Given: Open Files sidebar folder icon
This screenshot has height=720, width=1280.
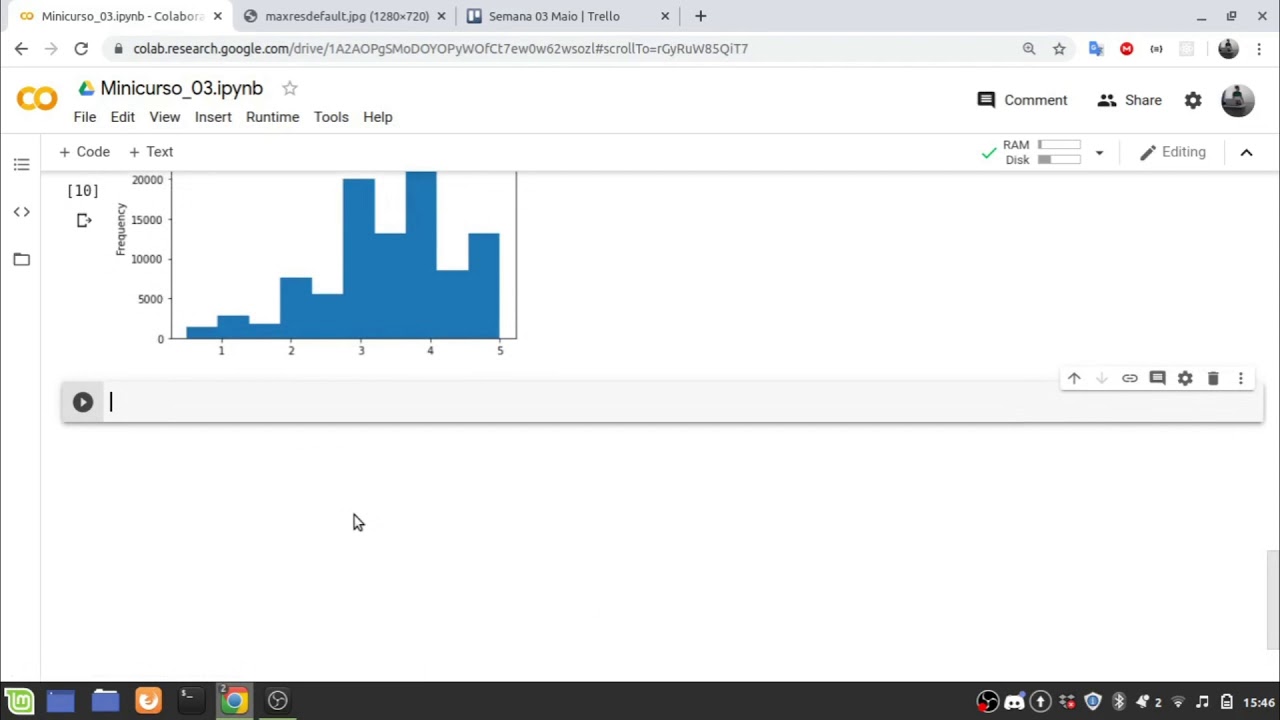Looking at the screenshot, I should pyautogui.click(x=21, y=260).
